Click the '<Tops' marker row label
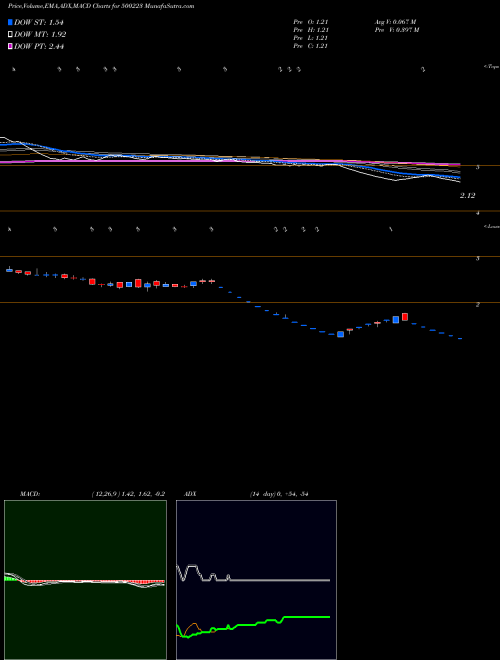Viewport: 500px width, 660px height. pos(492,67)
